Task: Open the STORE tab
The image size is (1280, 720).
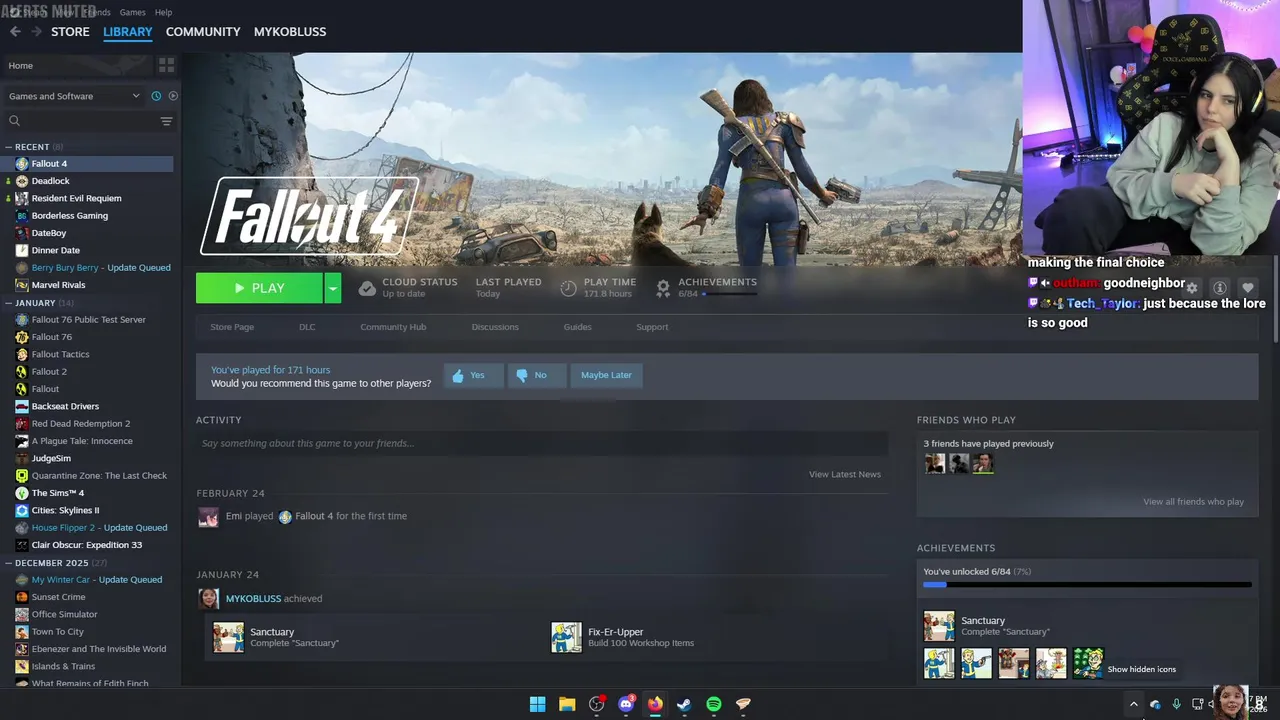Action: coord(70,32)
